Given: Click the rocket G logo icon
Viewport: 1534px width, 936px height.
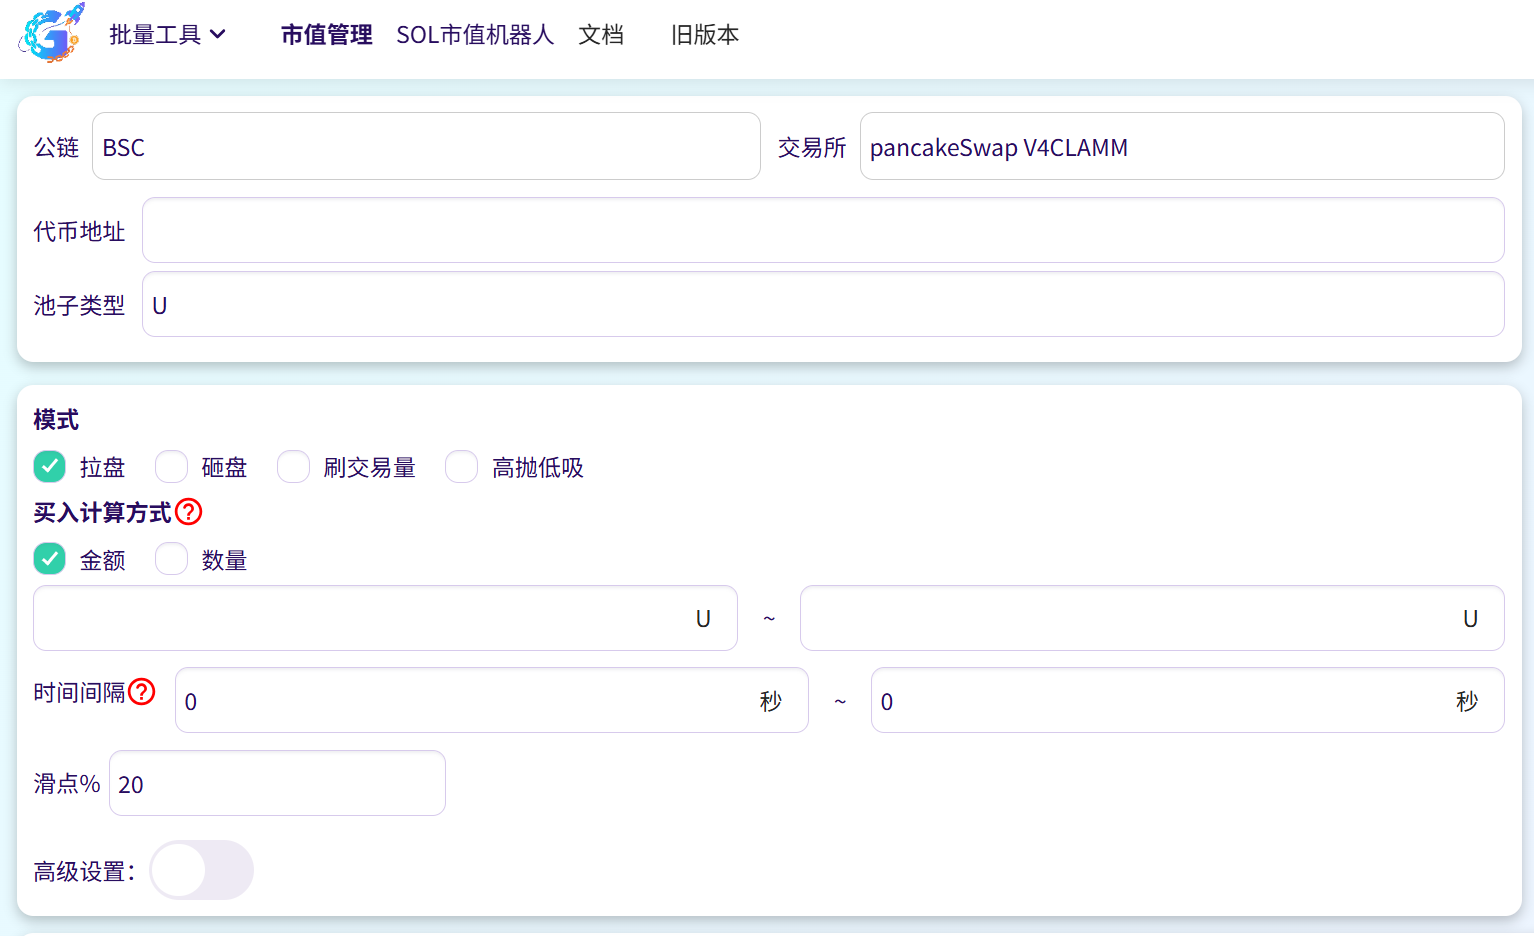Looking at the screenshot, I should 51,34.
